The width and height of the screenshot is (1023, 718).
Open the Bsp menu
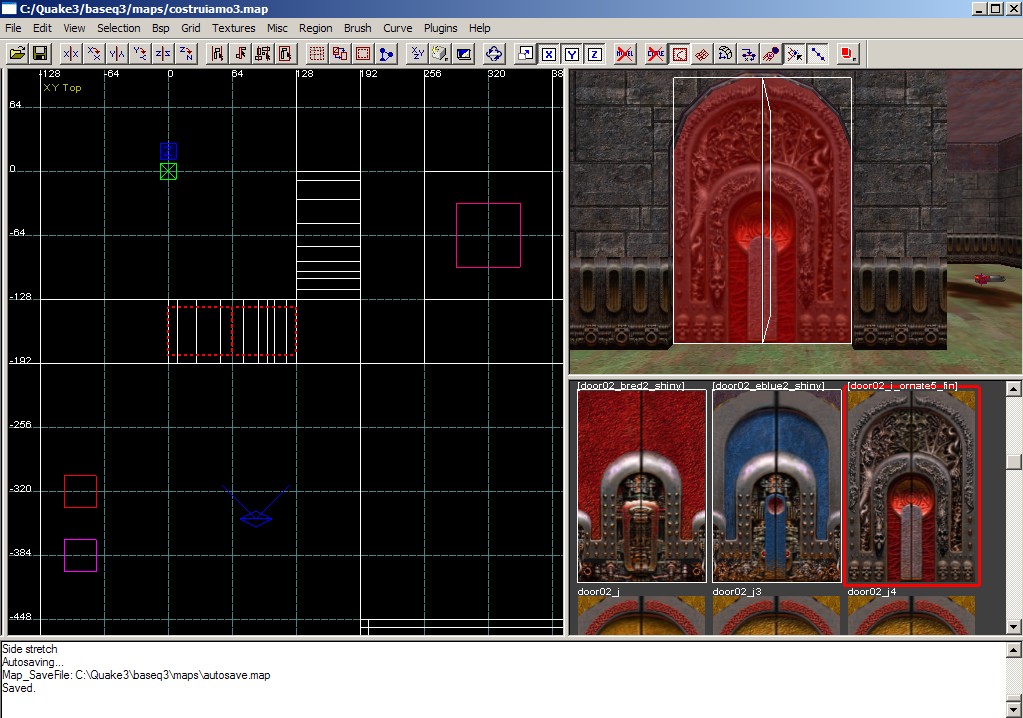(x=160, y=28)
